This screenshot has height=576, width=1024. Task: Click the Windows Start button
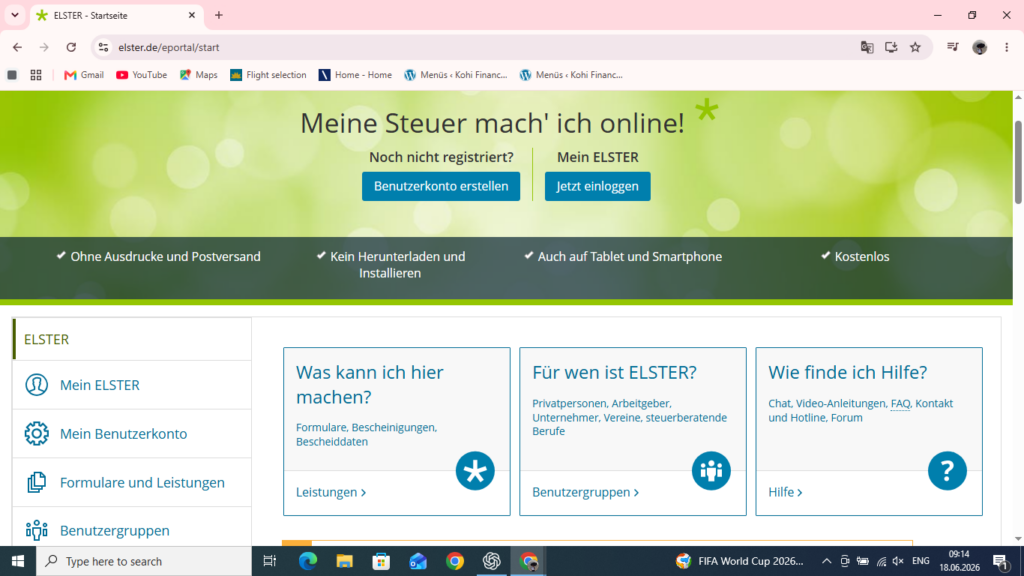[x=18, y=561]
